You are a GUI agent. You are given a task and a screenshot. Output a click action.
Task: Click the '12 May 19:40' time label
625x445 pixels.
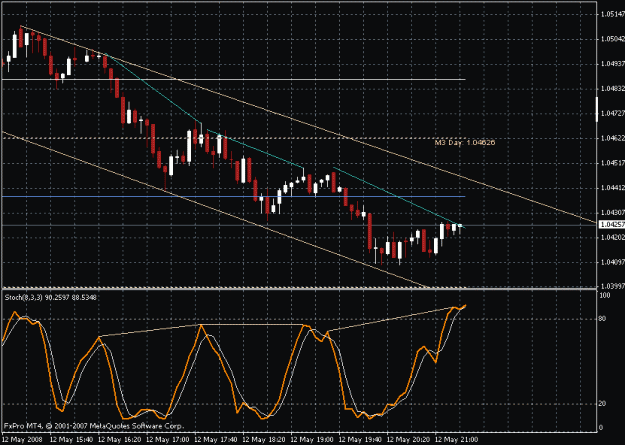click(360, 440)
